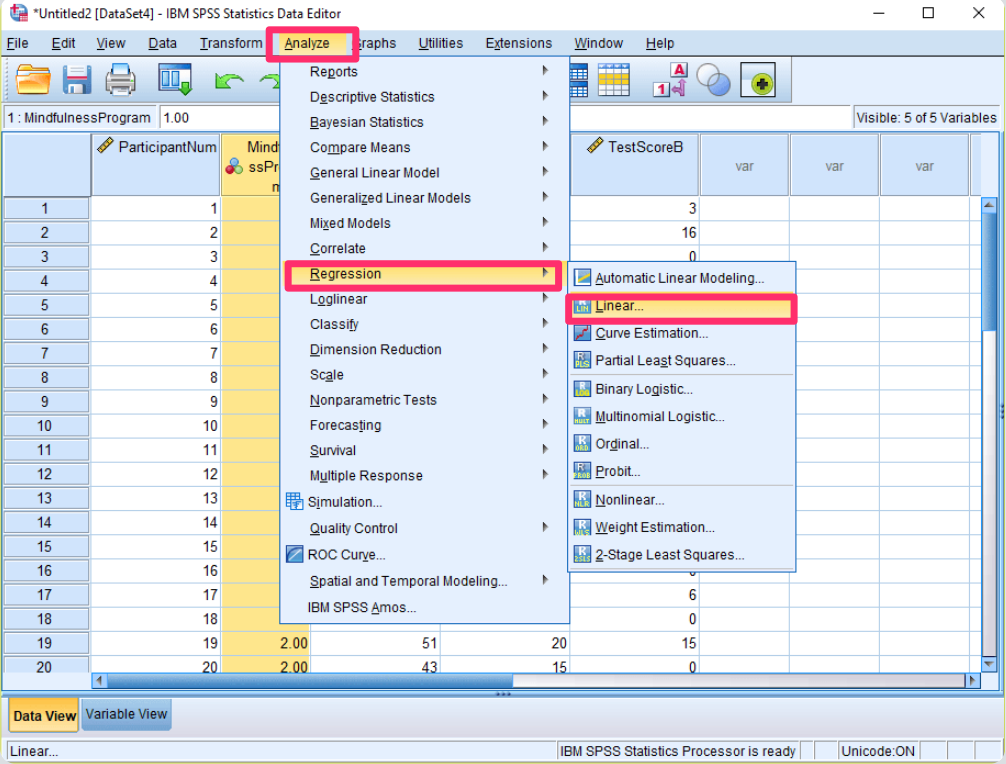Screen dimensions: 1006x764
Task: Click the Linear regression LIN icon
Action: pyautogui.click(x=582, y=306)
